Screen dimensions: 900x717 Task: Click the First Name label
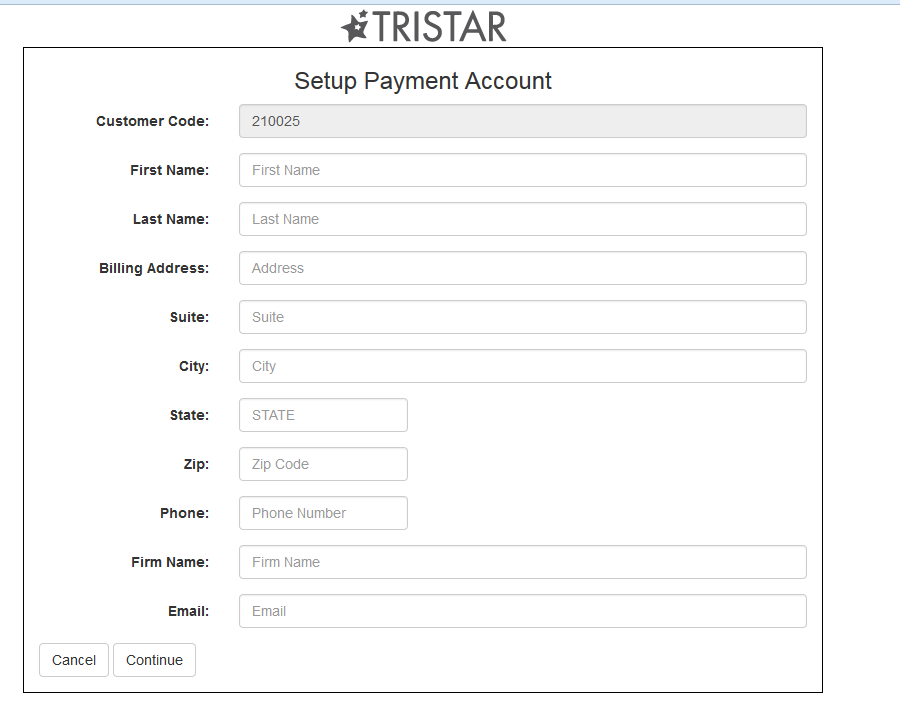tap(170, 170)
